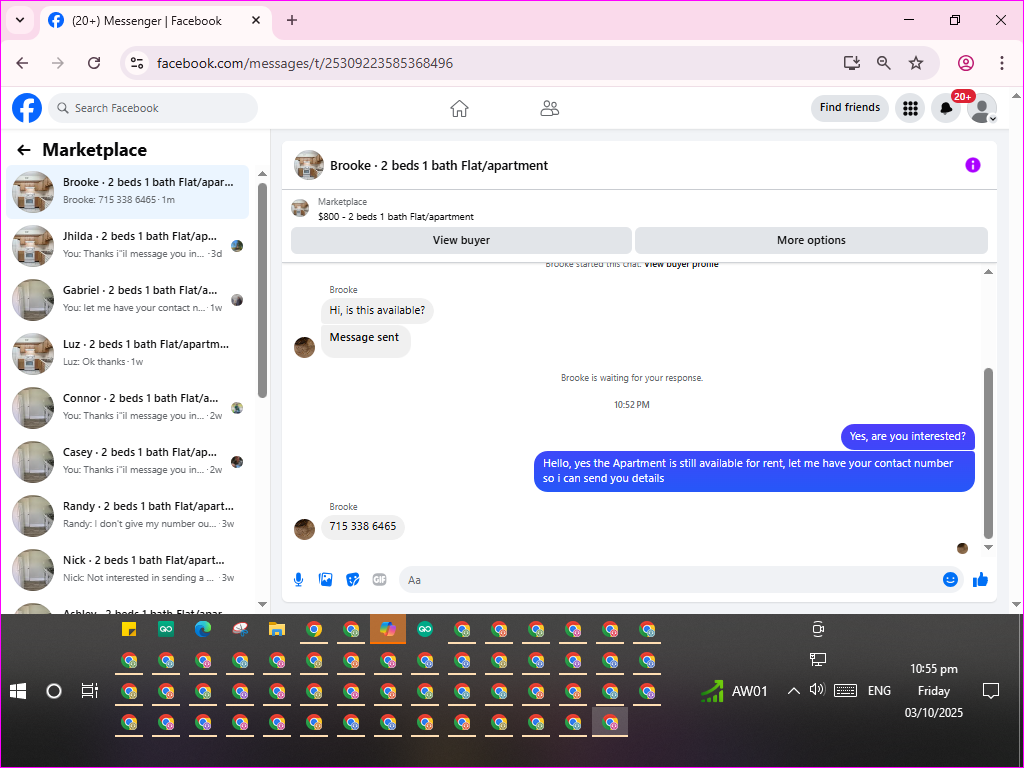Screen dimensions: 1024x768
Task: Open Microsoft Edge from the taskbar
Action: 203,629
